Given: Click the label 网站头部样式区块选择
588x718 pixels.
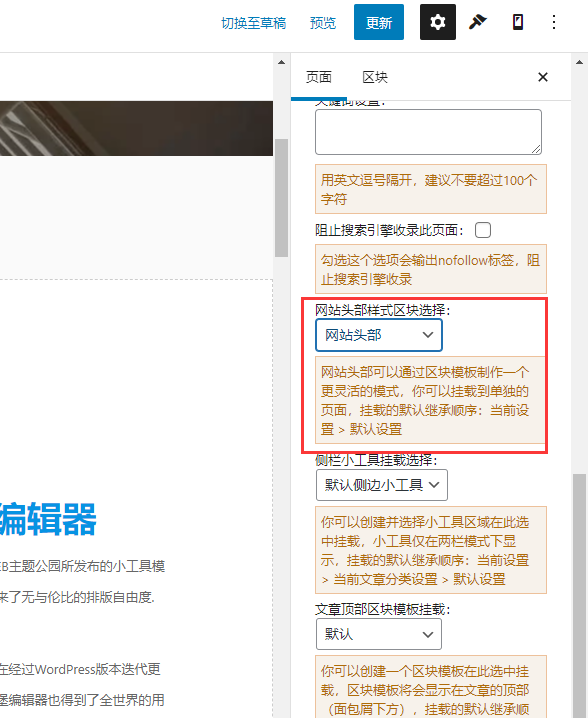Looking at the screenshot, I should tap(382, 310).
